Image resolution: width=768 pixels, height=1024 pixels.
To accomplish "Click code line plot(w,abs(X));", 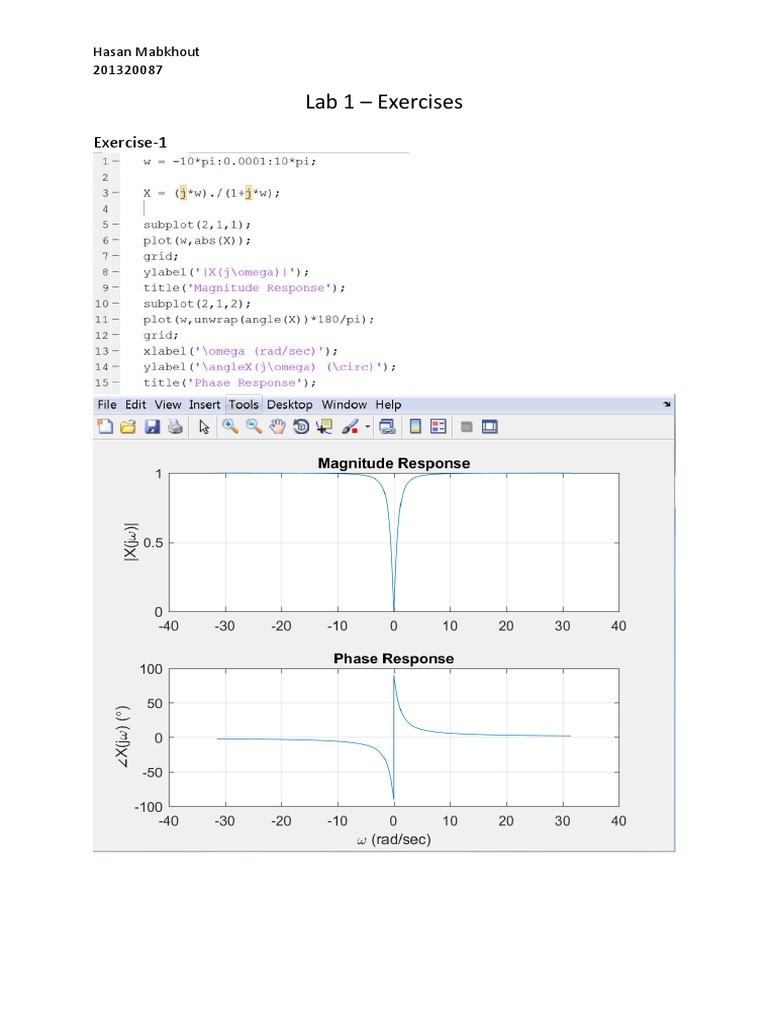I will [197, 240].
